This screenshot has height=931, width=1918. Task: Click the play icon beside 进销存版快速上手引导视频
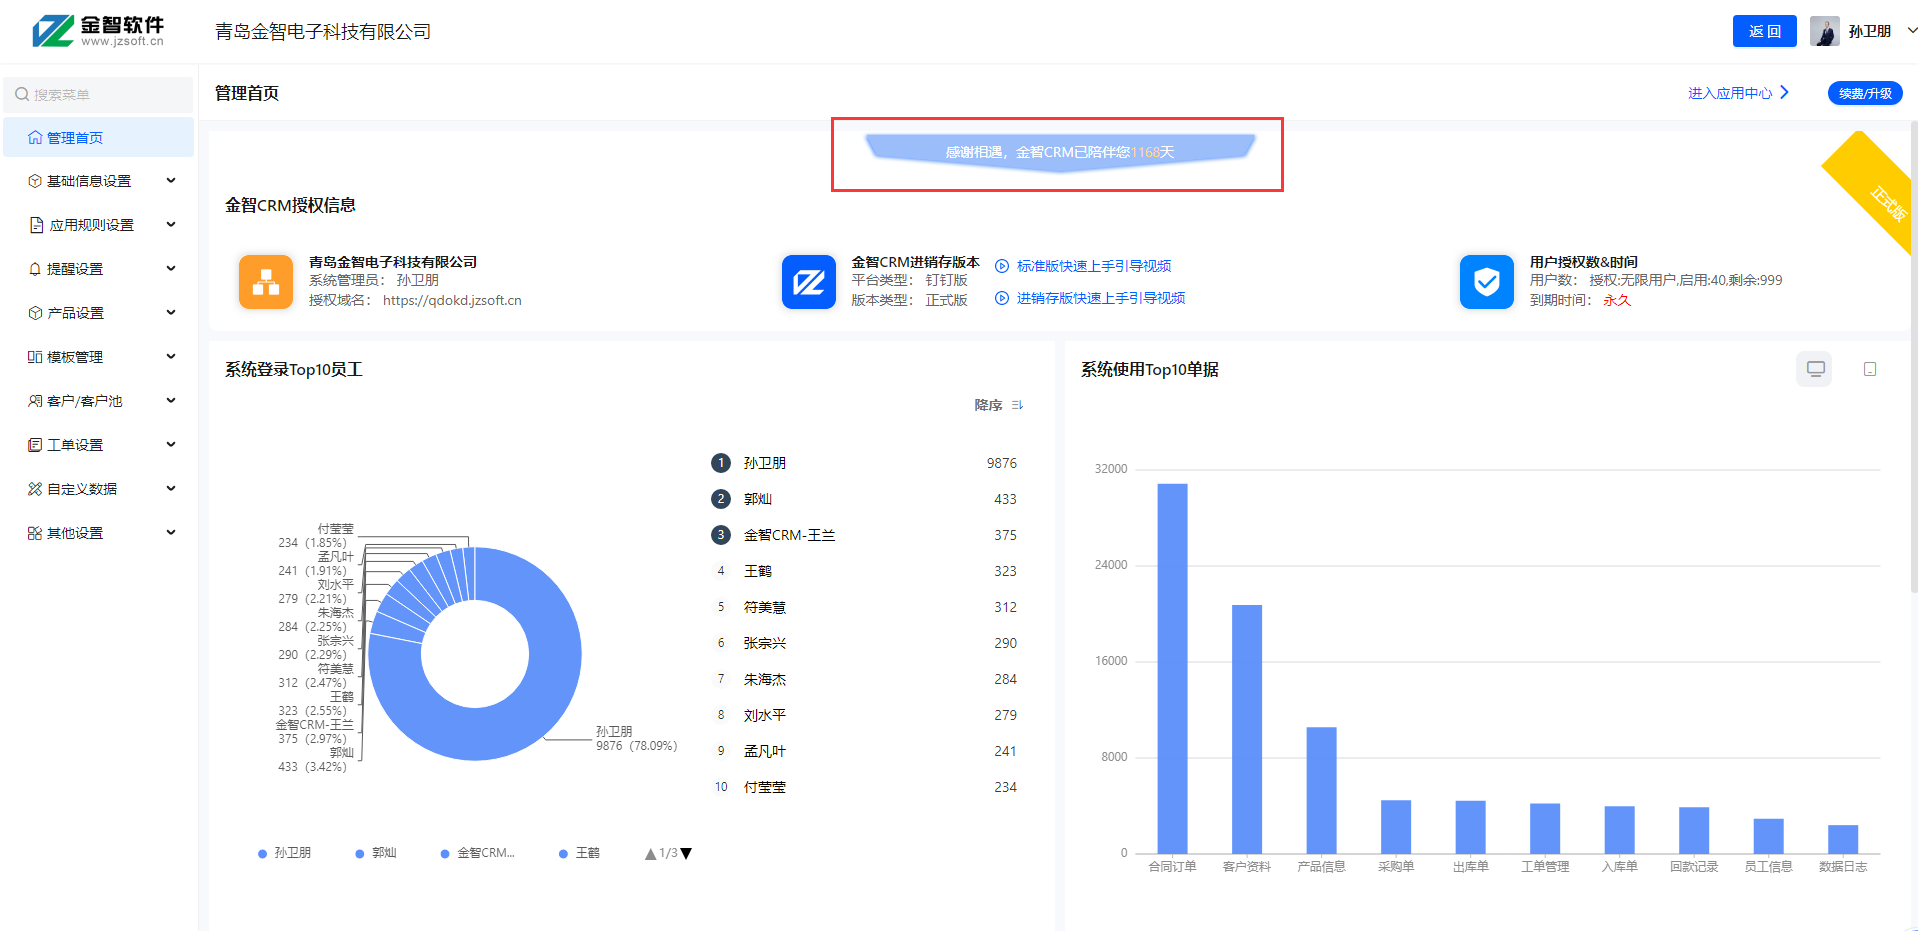click(x=1002, y=298)
